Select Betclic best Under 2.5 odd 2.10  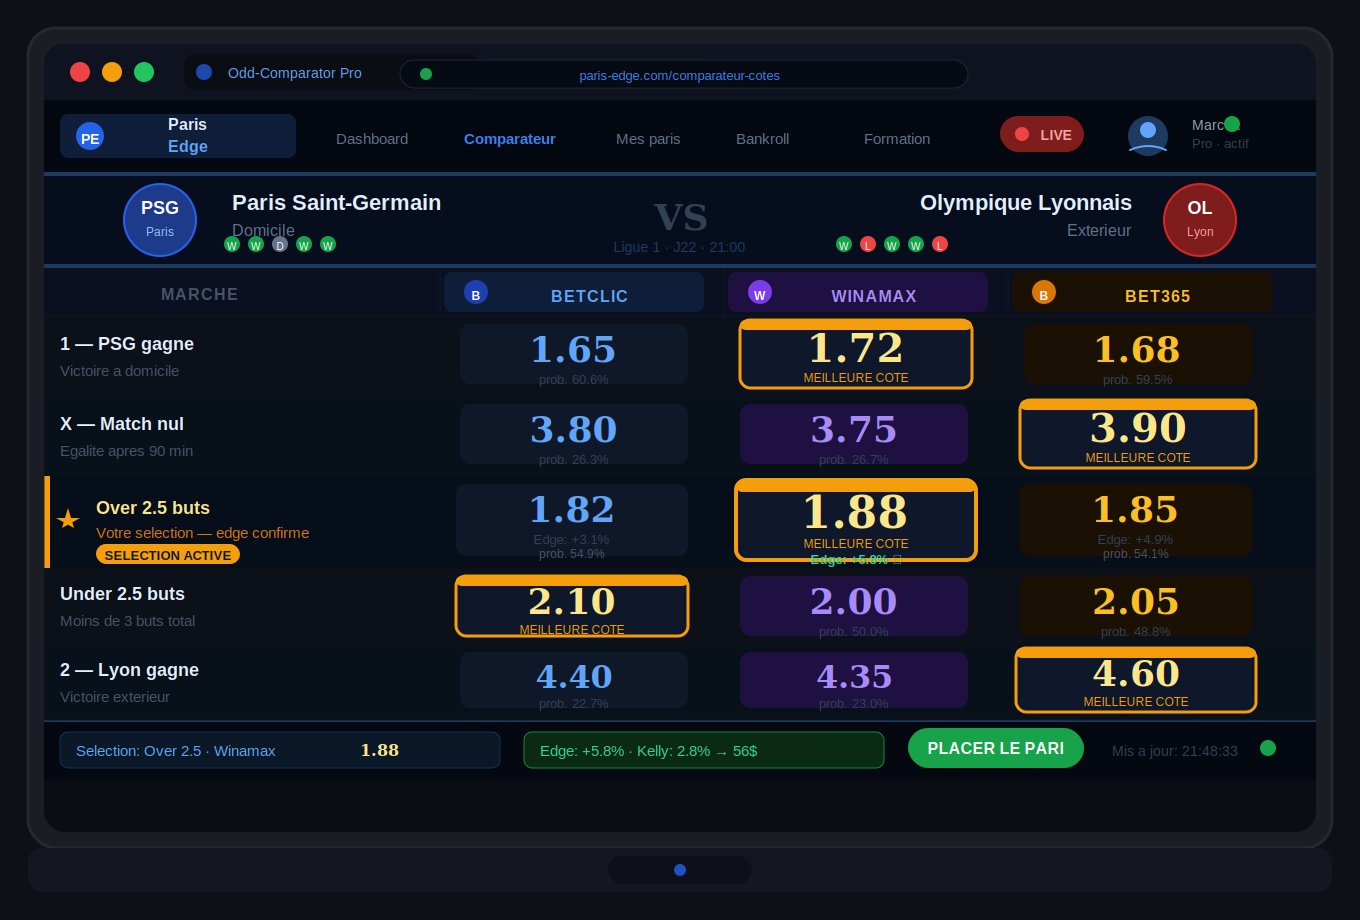(572, 606)
